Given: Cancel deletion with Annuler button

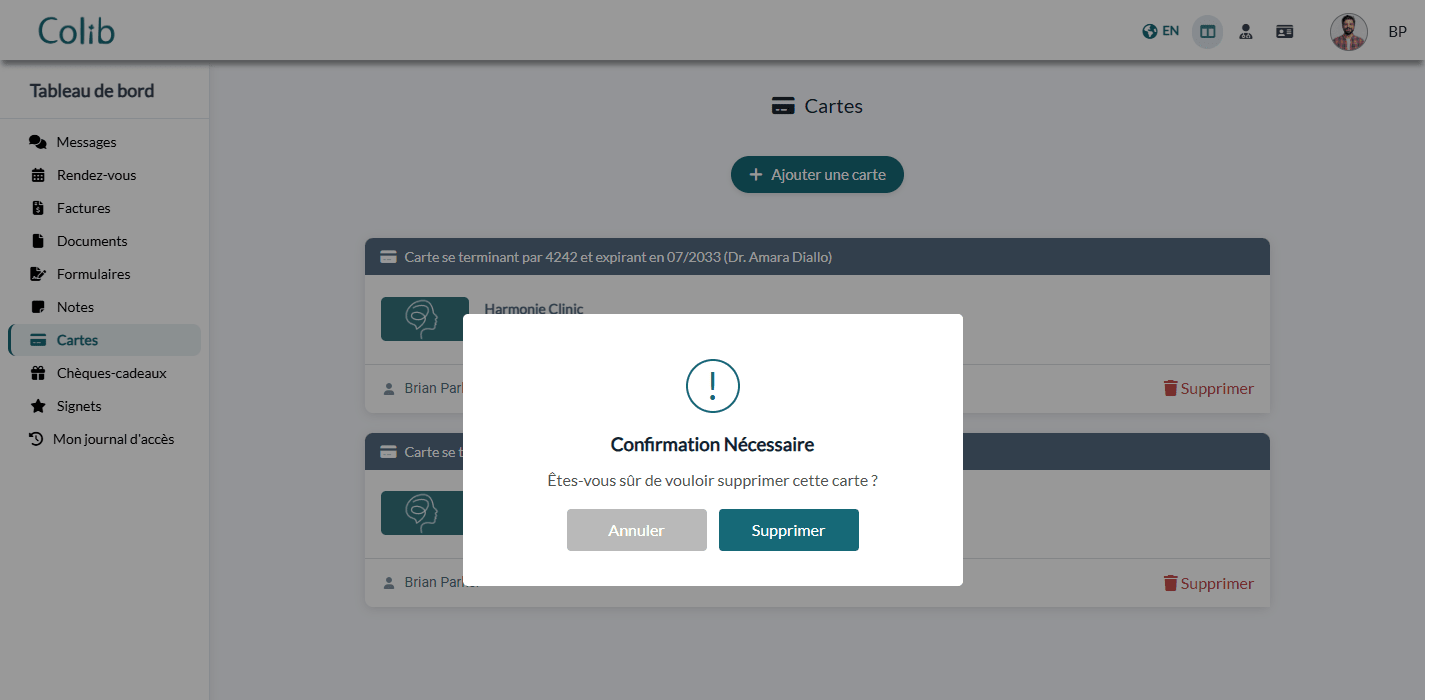Looking at the screenshot, I should point(636,530).
